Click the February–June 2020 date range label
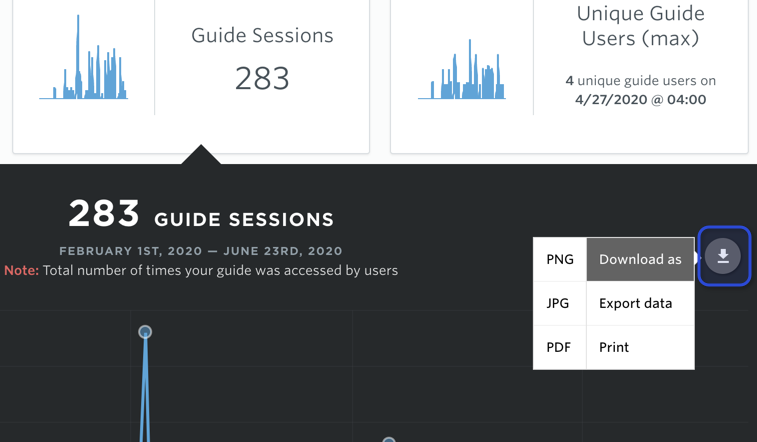Viewport: 757px width, 442px height. click(x=201, y=251)
